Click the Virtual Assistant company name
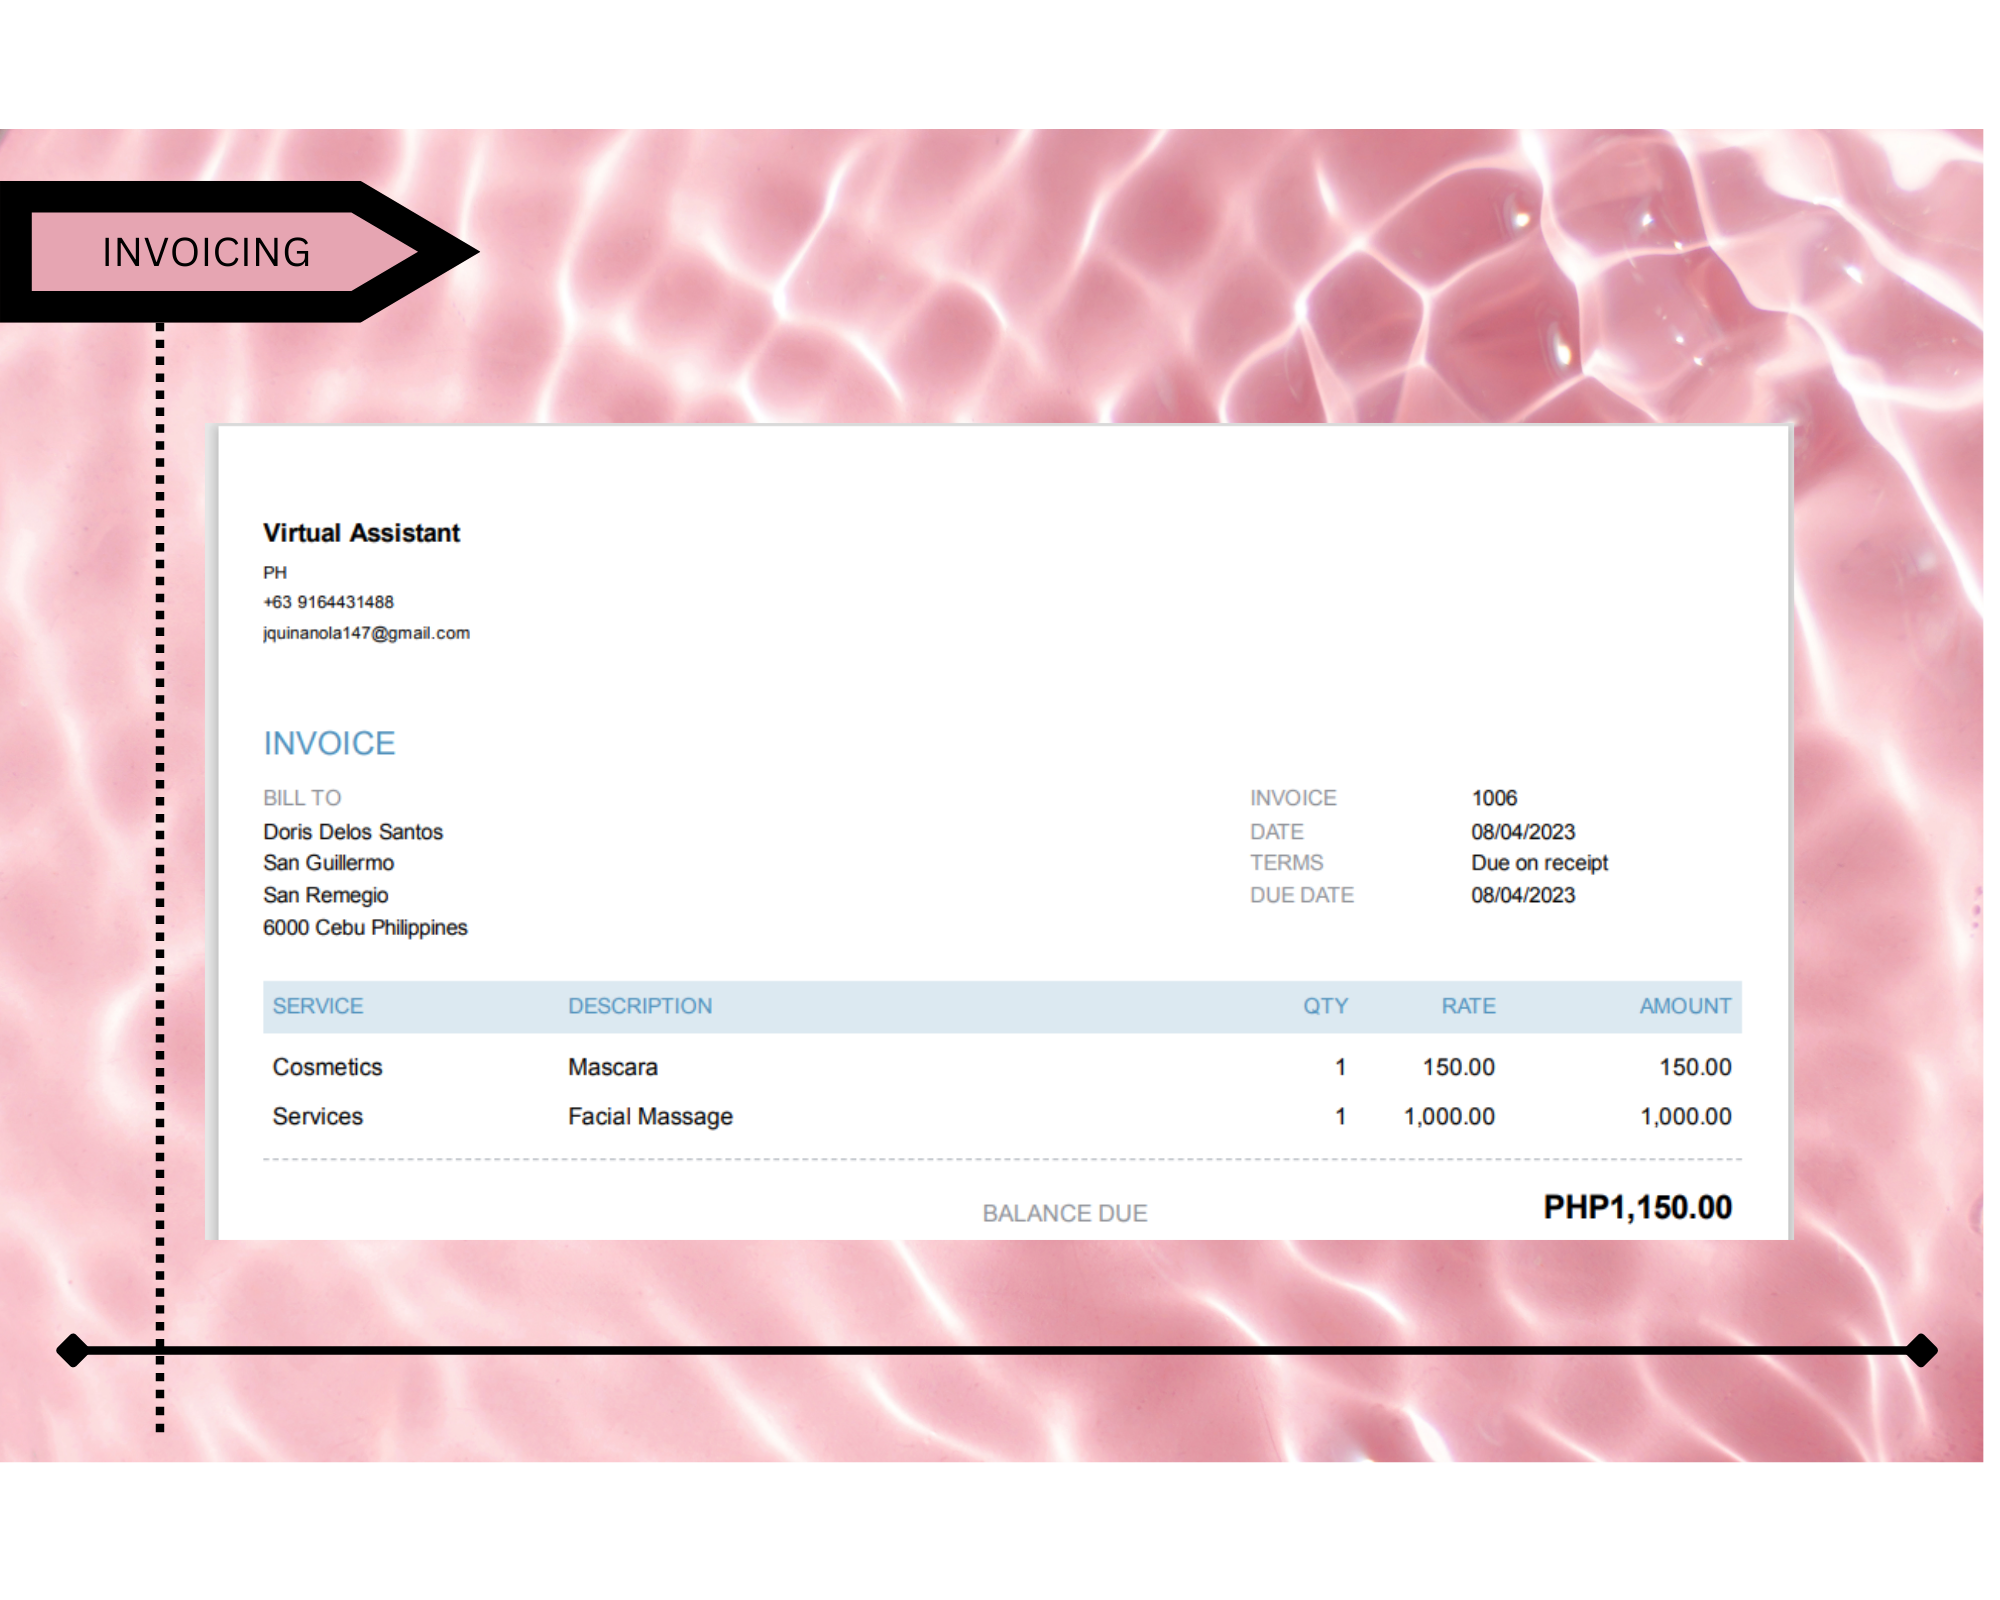The height and width of the screenshot is (1600, 2000). [361, 533]
